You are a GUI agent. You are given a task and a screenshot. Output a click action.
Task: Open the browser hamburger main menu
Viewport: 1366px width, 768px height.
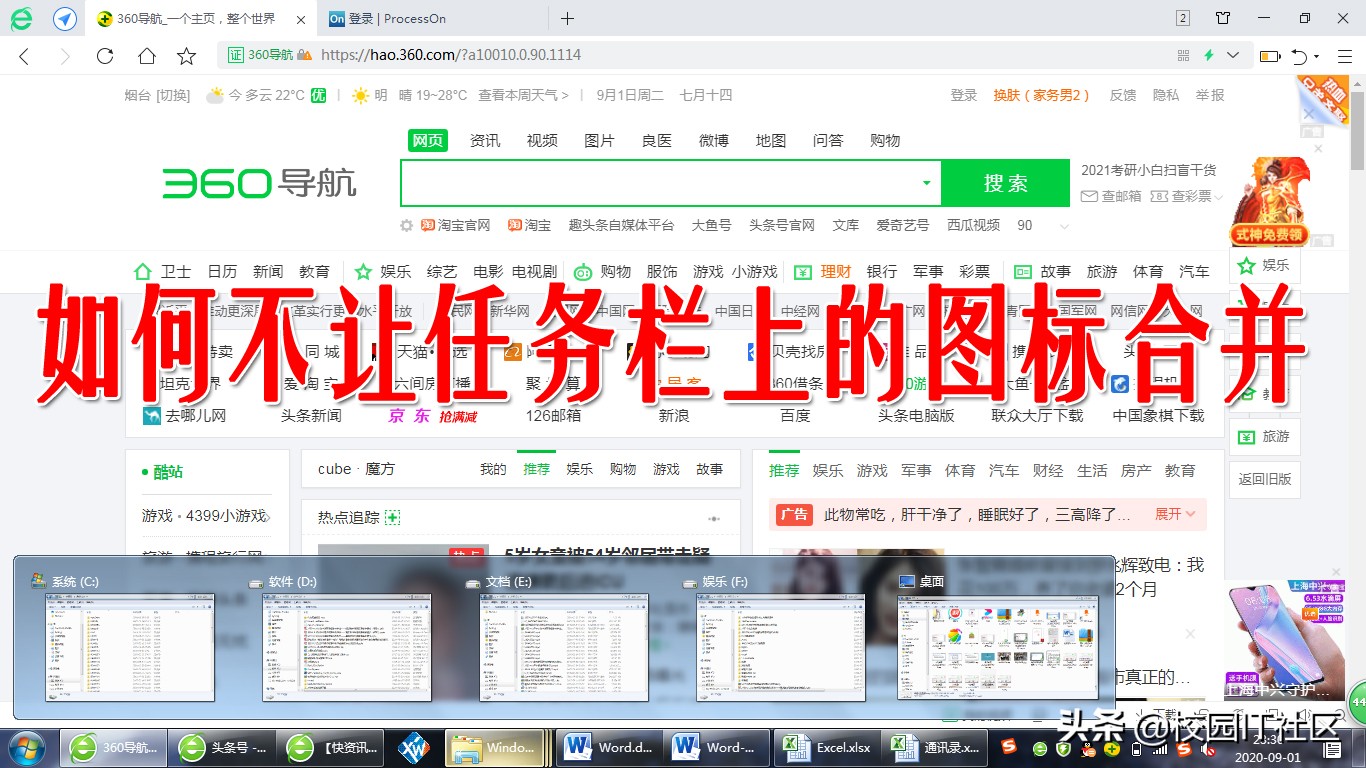(1345, 56)
